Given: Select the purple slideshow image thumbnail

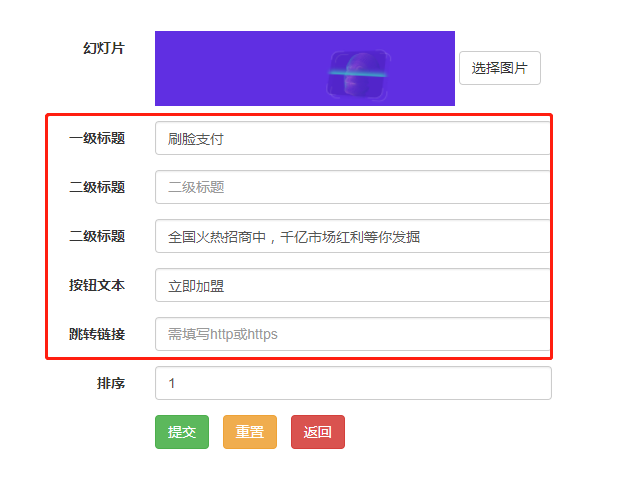Looking at the screenshot, I should point(305,68).
